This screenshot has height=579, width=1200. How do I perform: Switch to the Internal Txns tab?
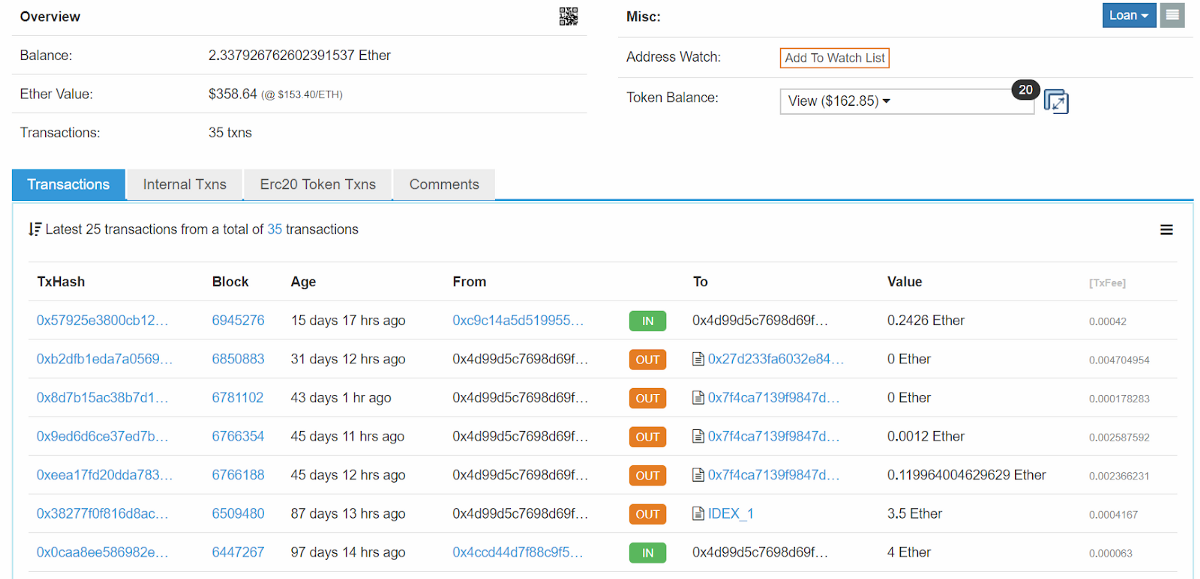tap(185, 184)
